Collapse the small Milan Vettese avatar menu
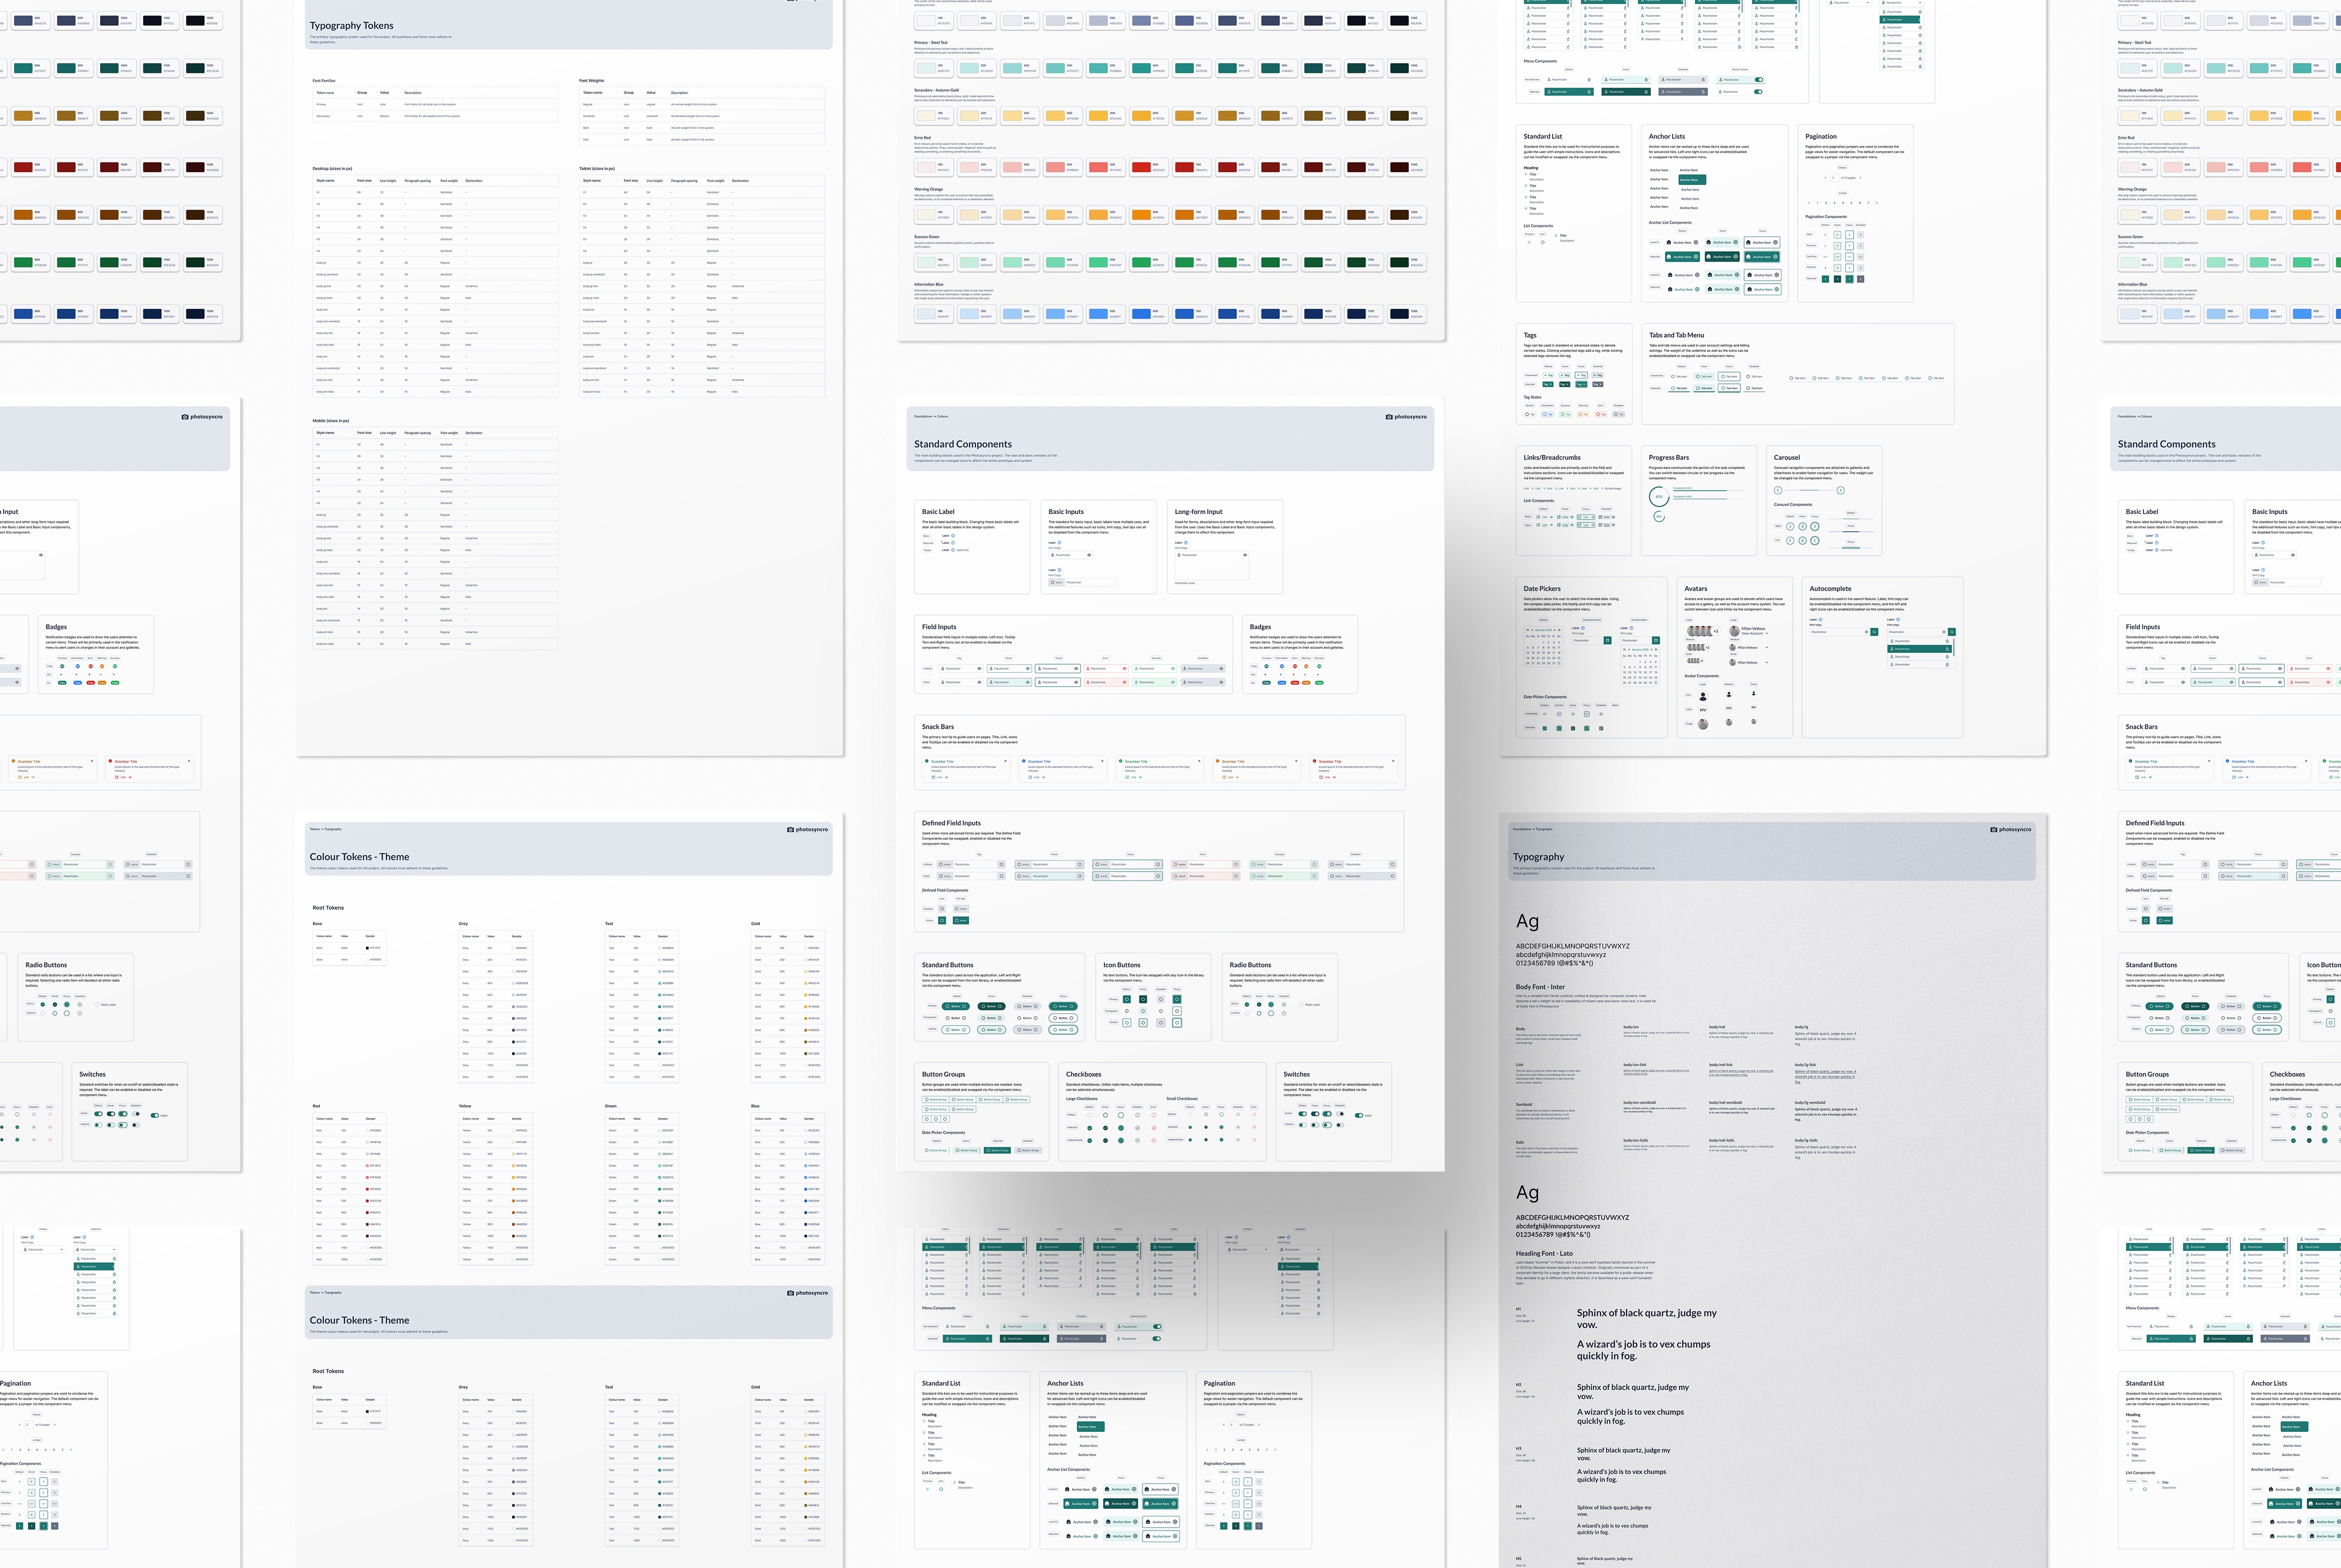The image size is (2341, 1568). 1767,663
